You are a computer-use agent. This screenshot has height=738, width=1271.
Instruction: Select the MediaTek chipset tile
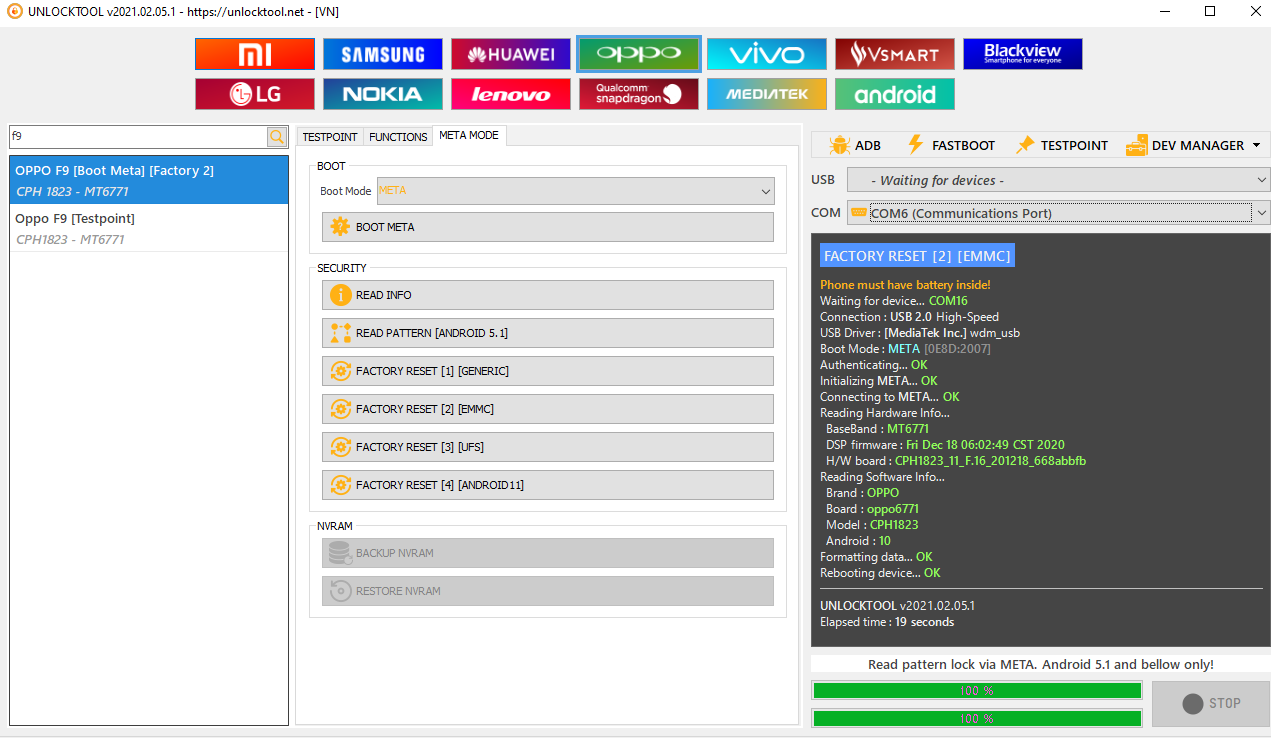coord(767,94)
